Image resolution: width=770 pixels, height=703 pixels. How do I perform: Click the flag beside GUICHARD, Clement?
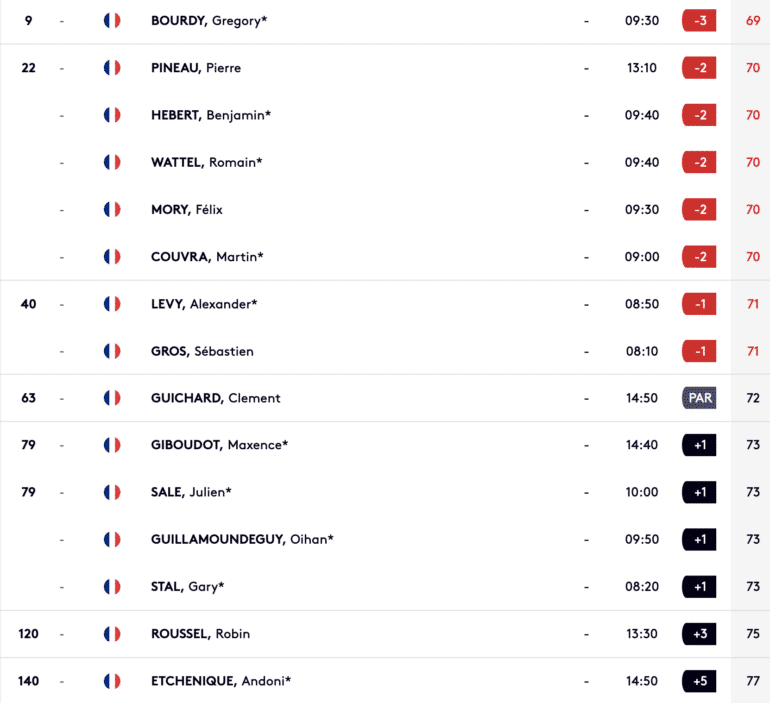112,398
